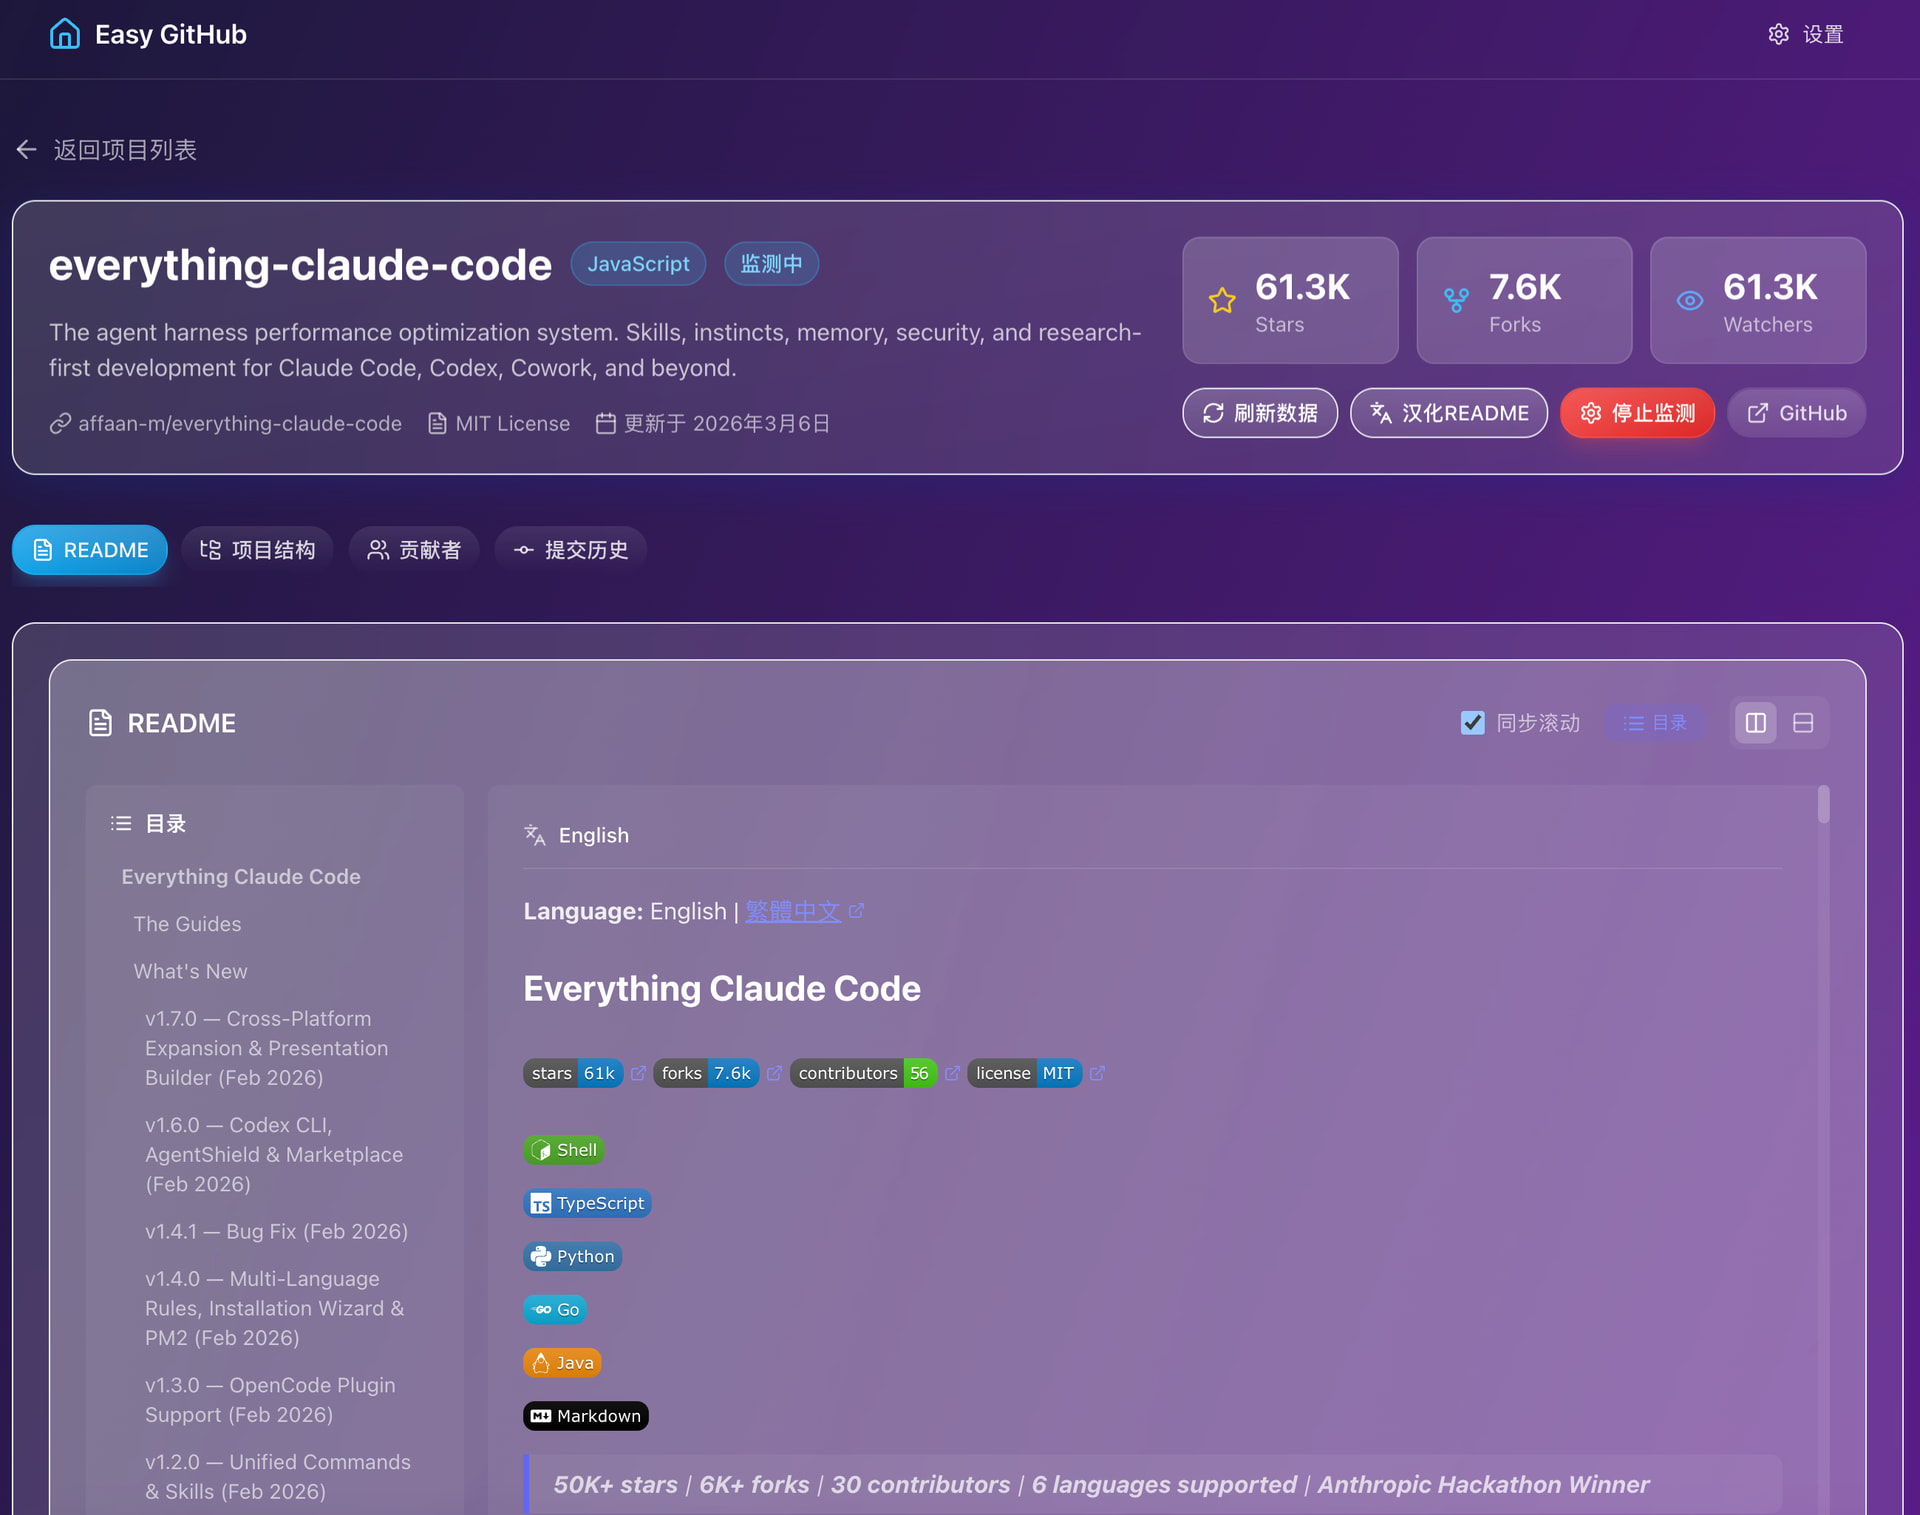
Task: Click the calendar icon by update date
Action: pos(605,424)
